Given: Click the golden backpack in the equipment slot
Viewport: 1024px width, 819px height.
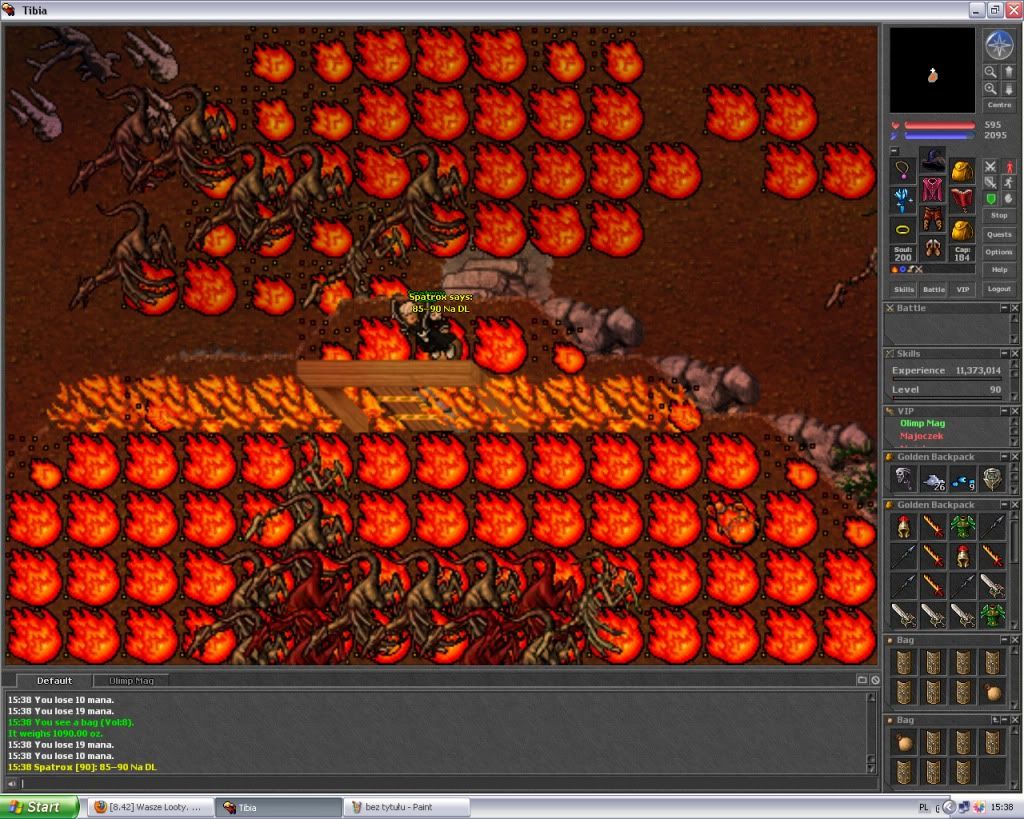Looking at the screenshot, I should click(x=962, y=171).
